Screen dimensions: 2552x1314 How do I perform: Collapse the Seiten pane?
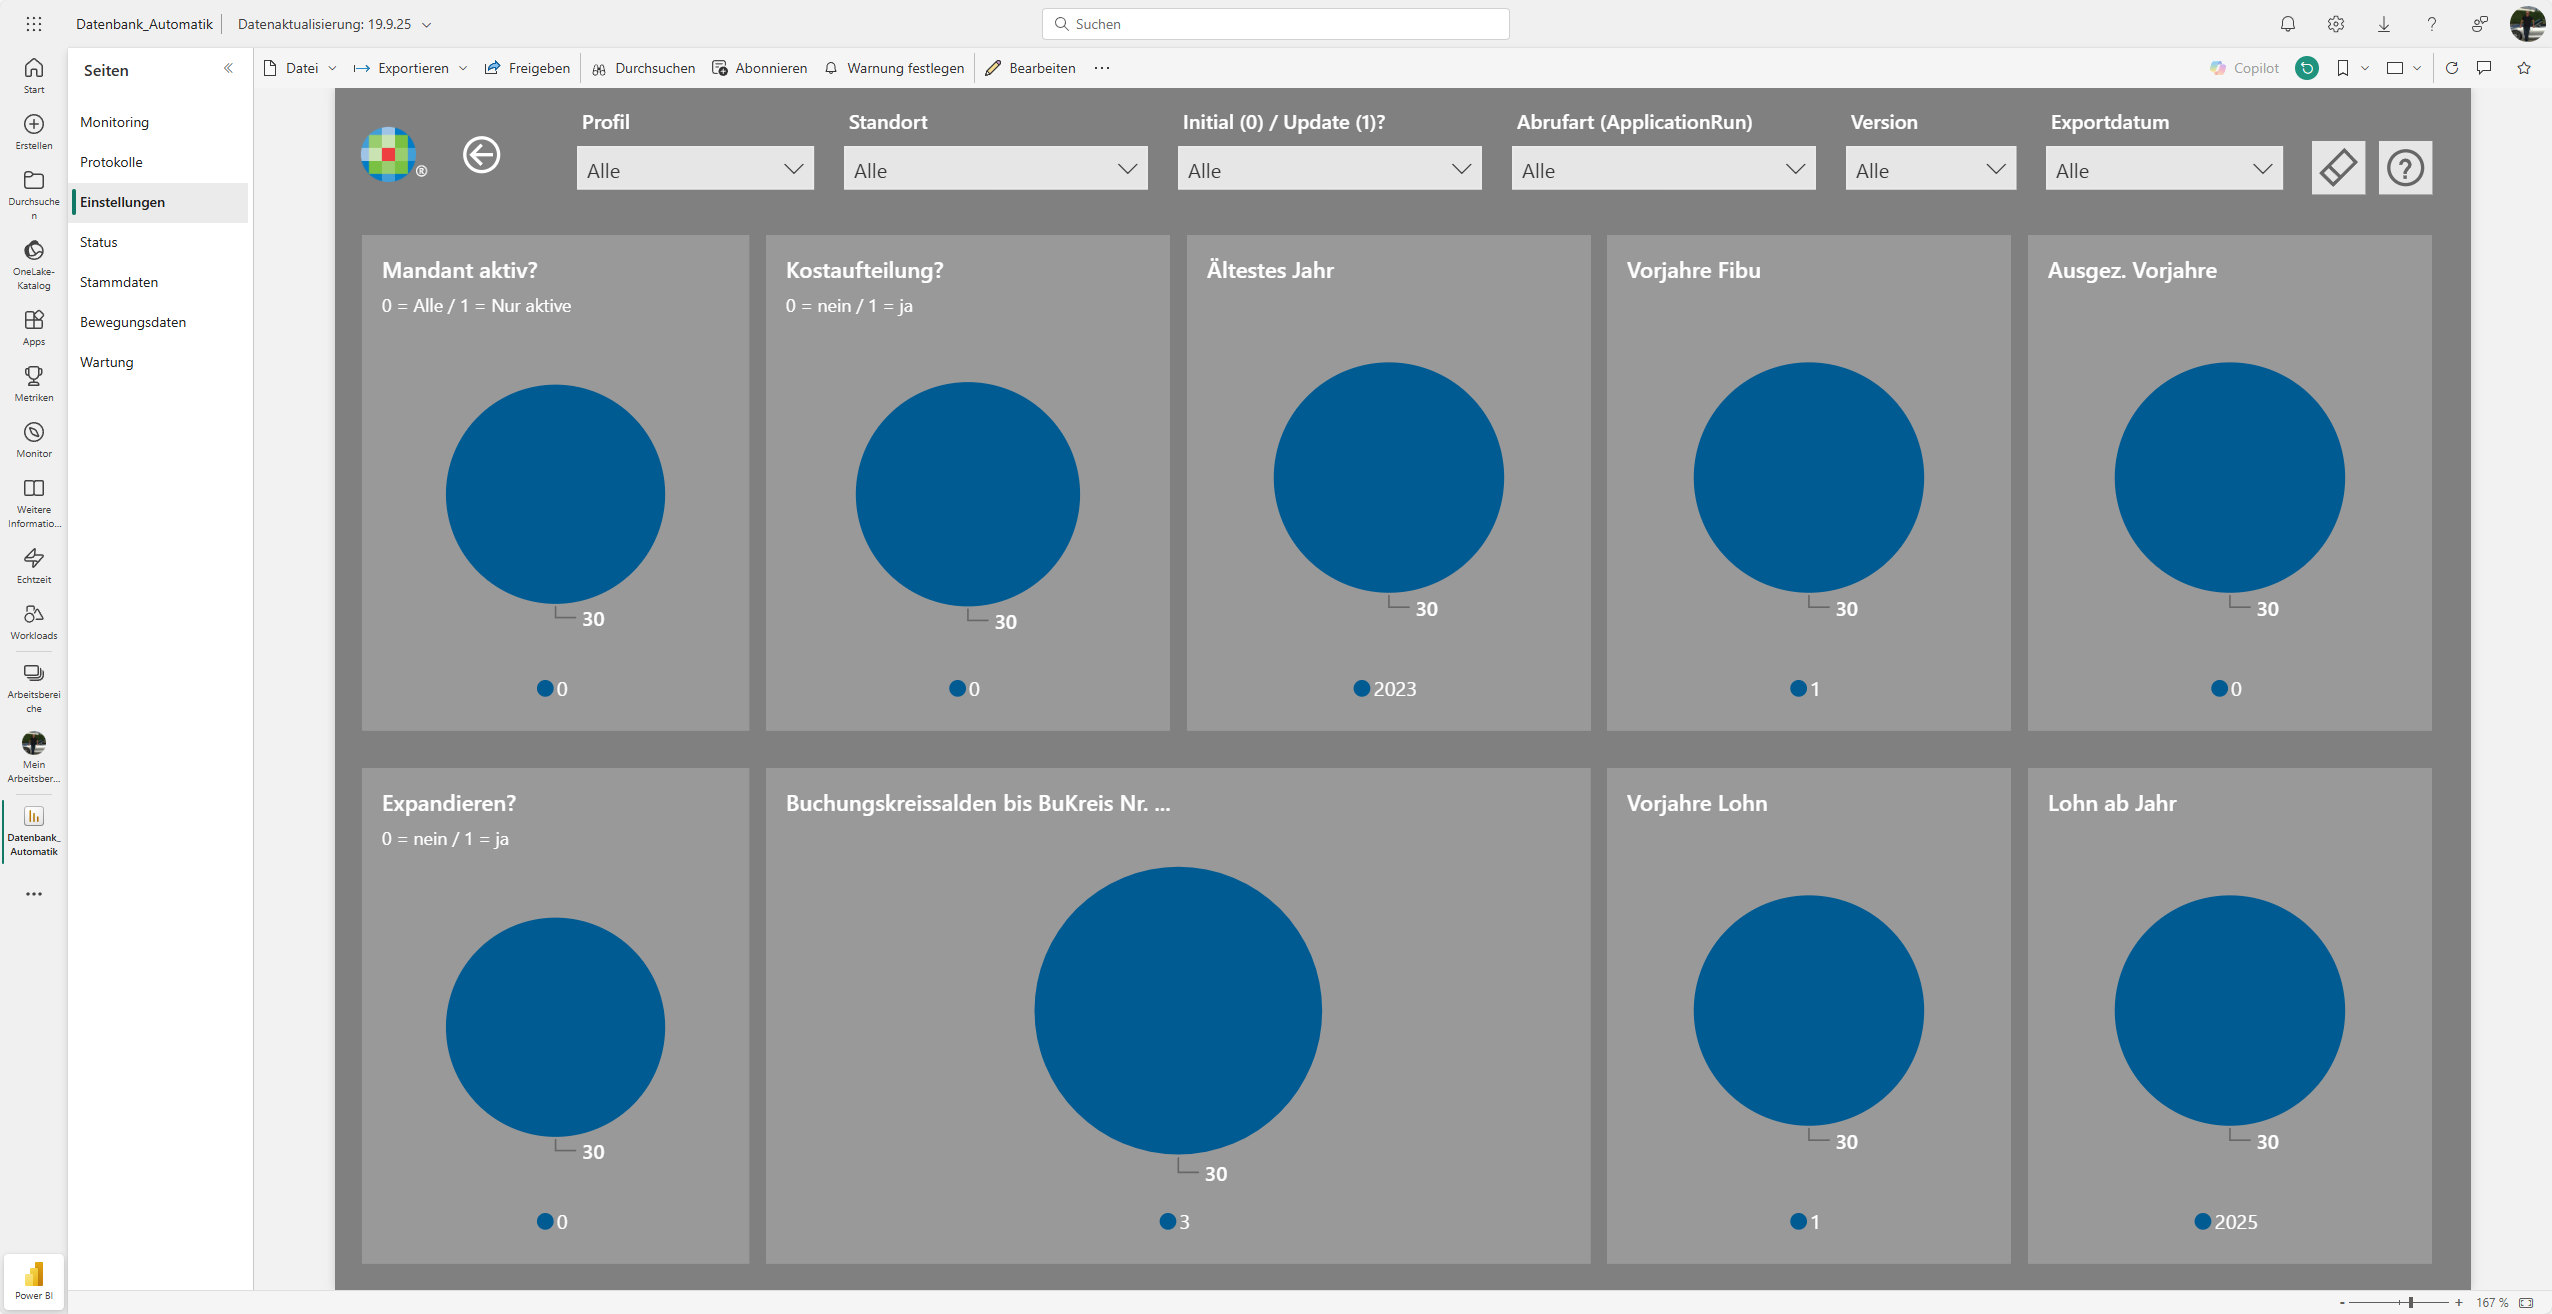[x=228, y=68]
